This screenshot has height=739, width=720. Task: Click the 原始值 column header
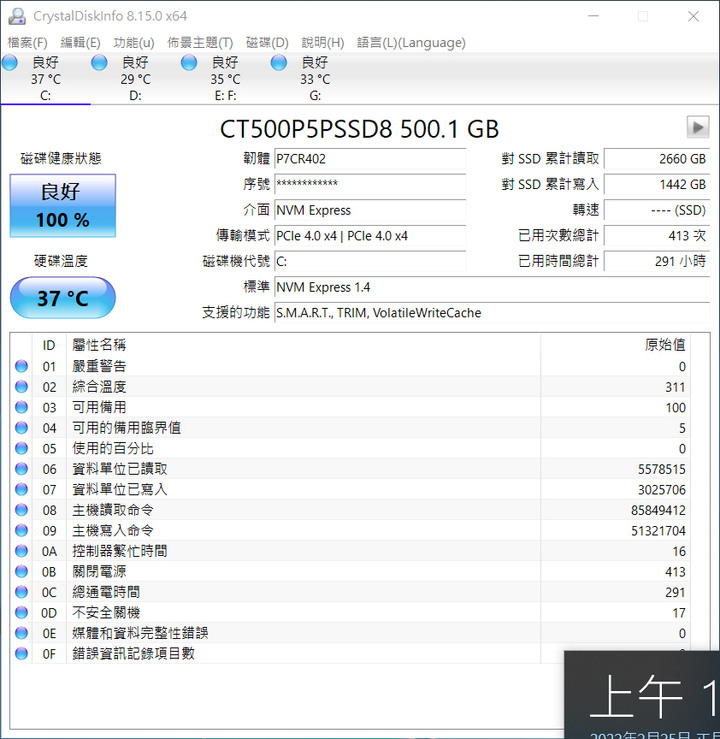[x=615, y=345]
